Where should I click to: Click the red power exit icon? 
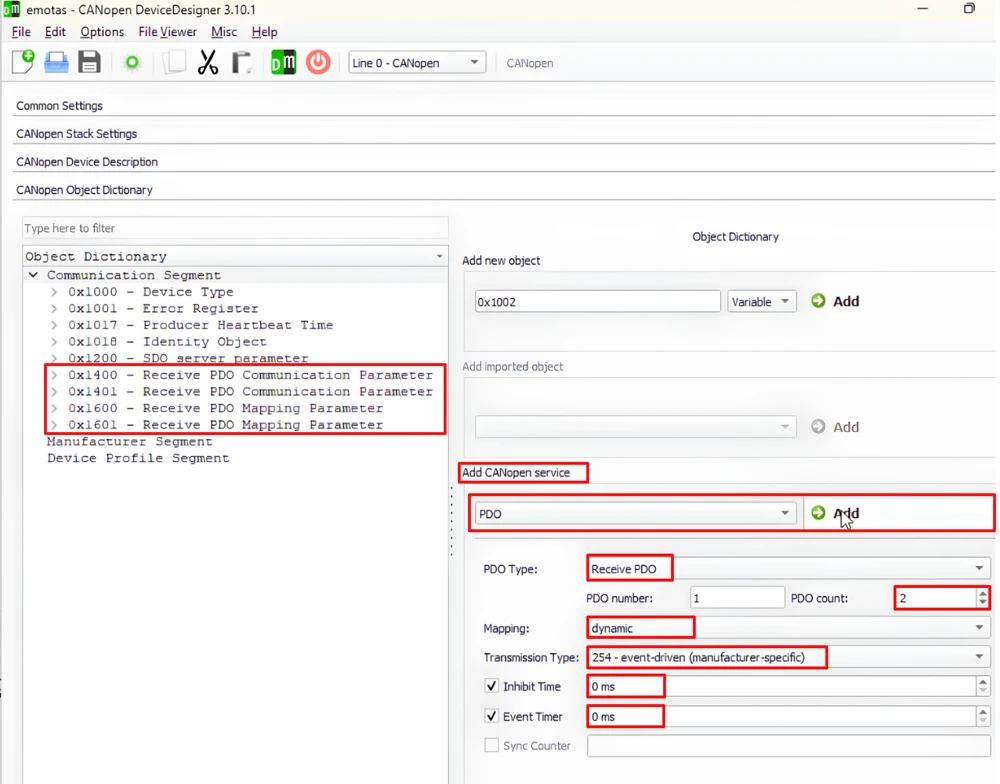[x=318, y=63]
